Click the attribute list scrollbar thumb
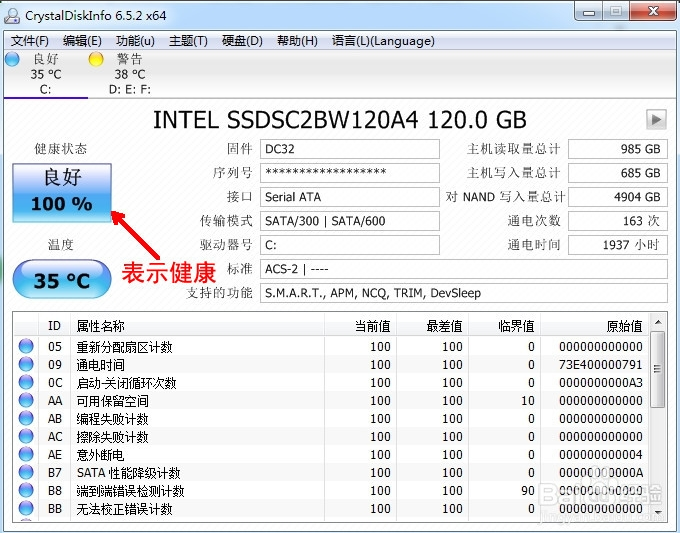Screen dimensions: 680x533 point(658,370)
